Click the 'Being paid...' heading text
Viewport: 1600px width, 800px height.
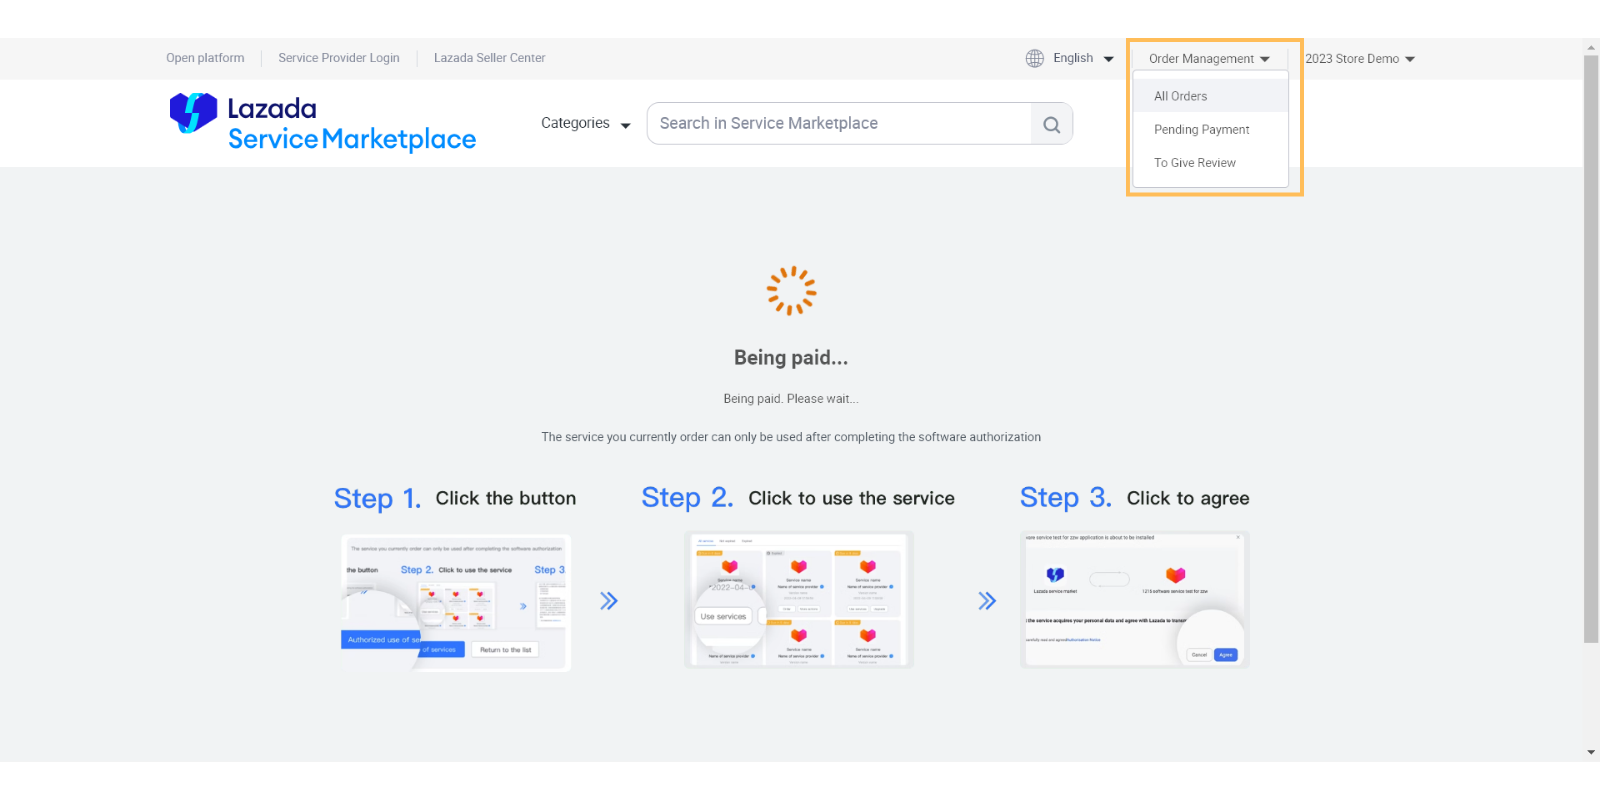click(x=791, y=358)
